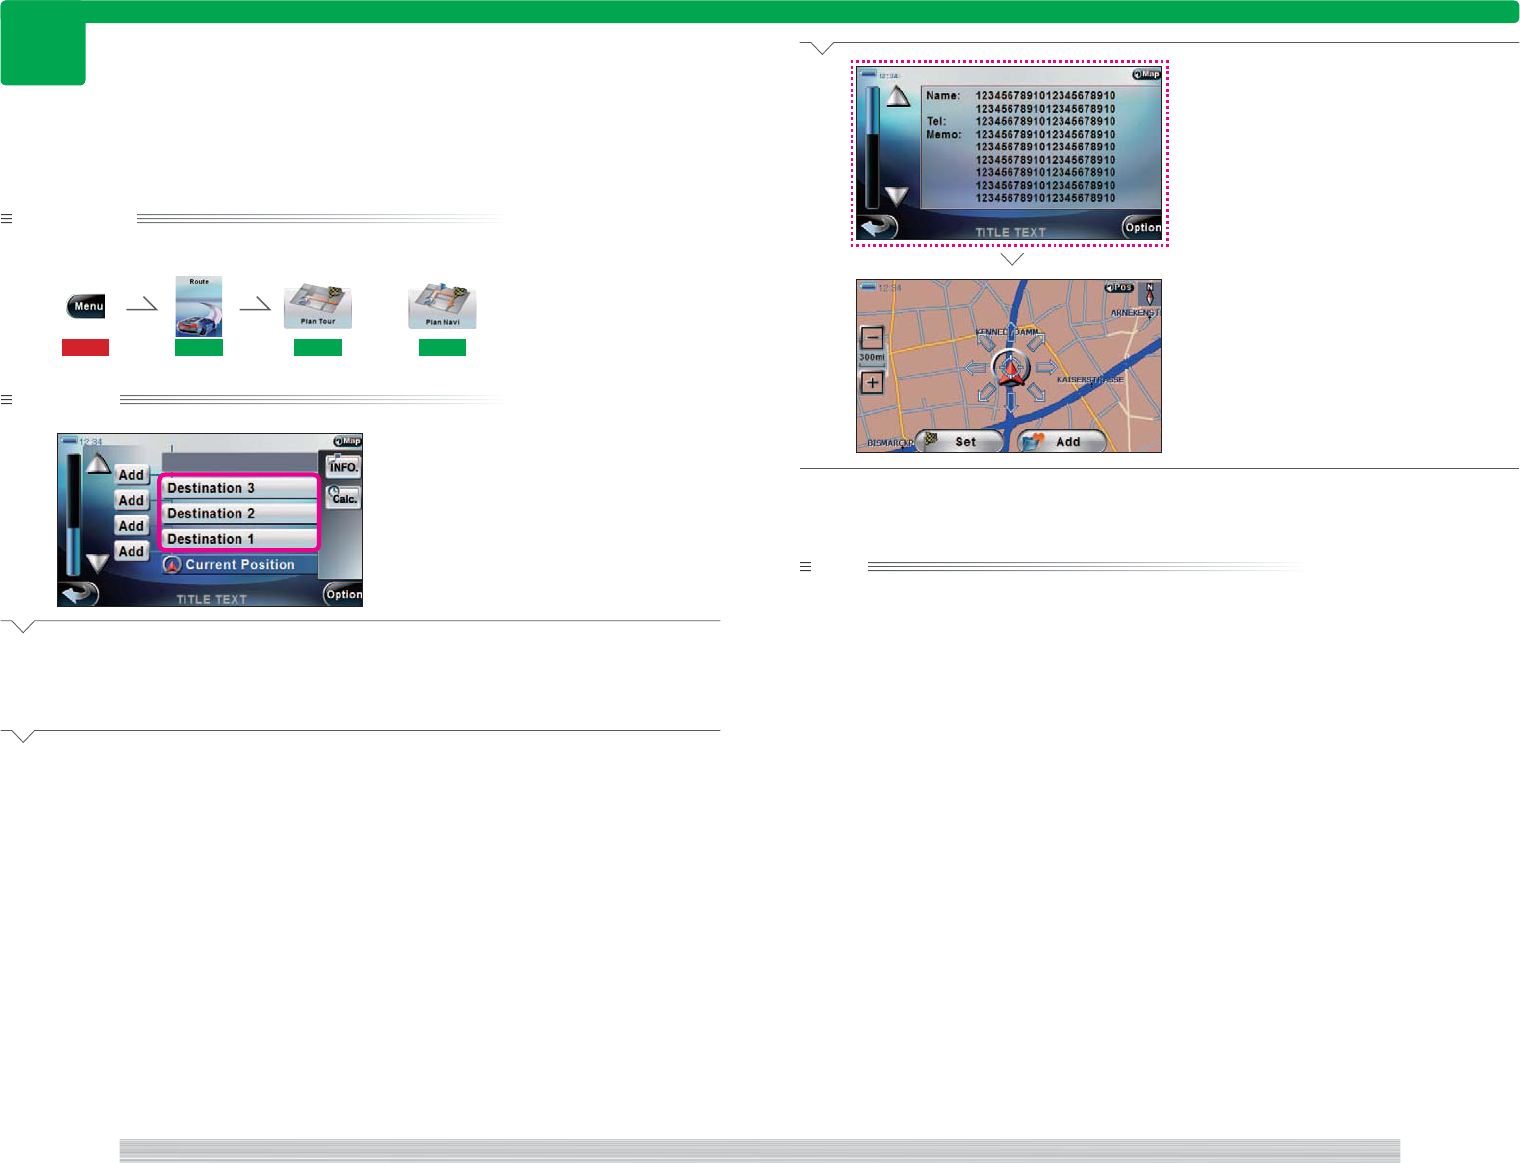Move the map to the upper-left

point(986,343)
